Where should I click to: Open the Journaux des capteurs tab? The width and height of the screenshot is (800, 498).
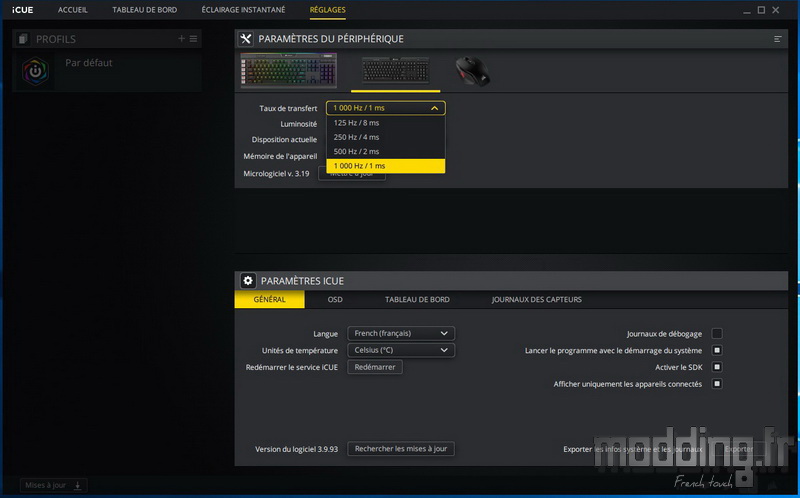[537, 300]
